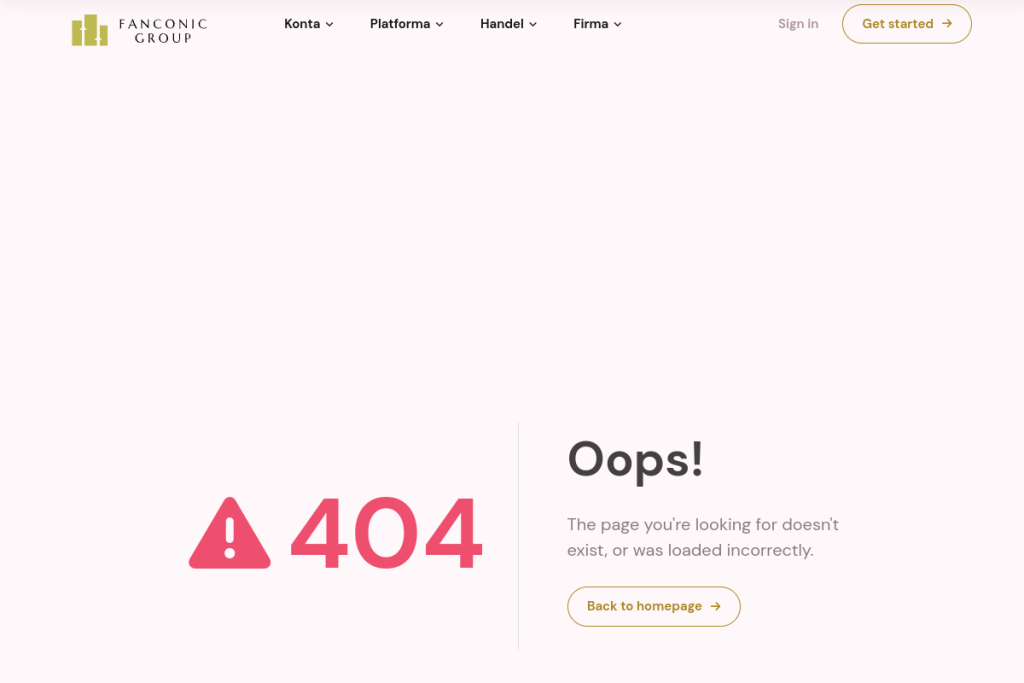The image size is (1024, 683).
Task: Click the vertical divider beside 404
Action: click(519, 535)
